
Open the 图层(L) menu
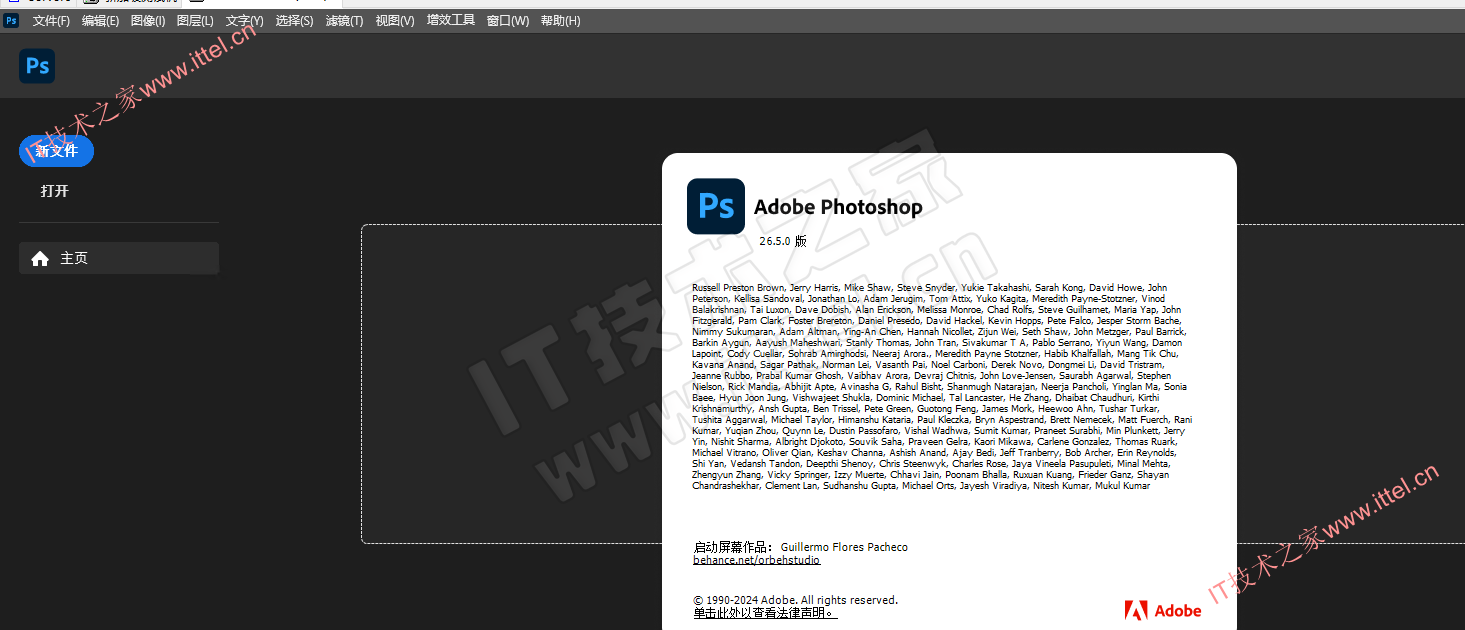tap(195, 21)
